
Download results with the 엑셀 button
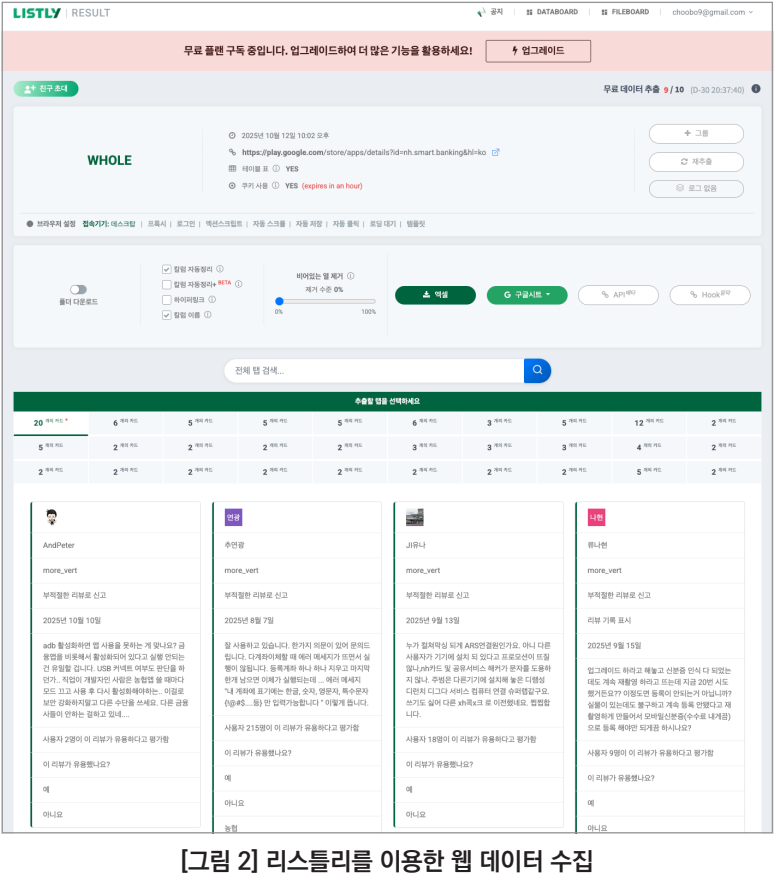(435, 295)
